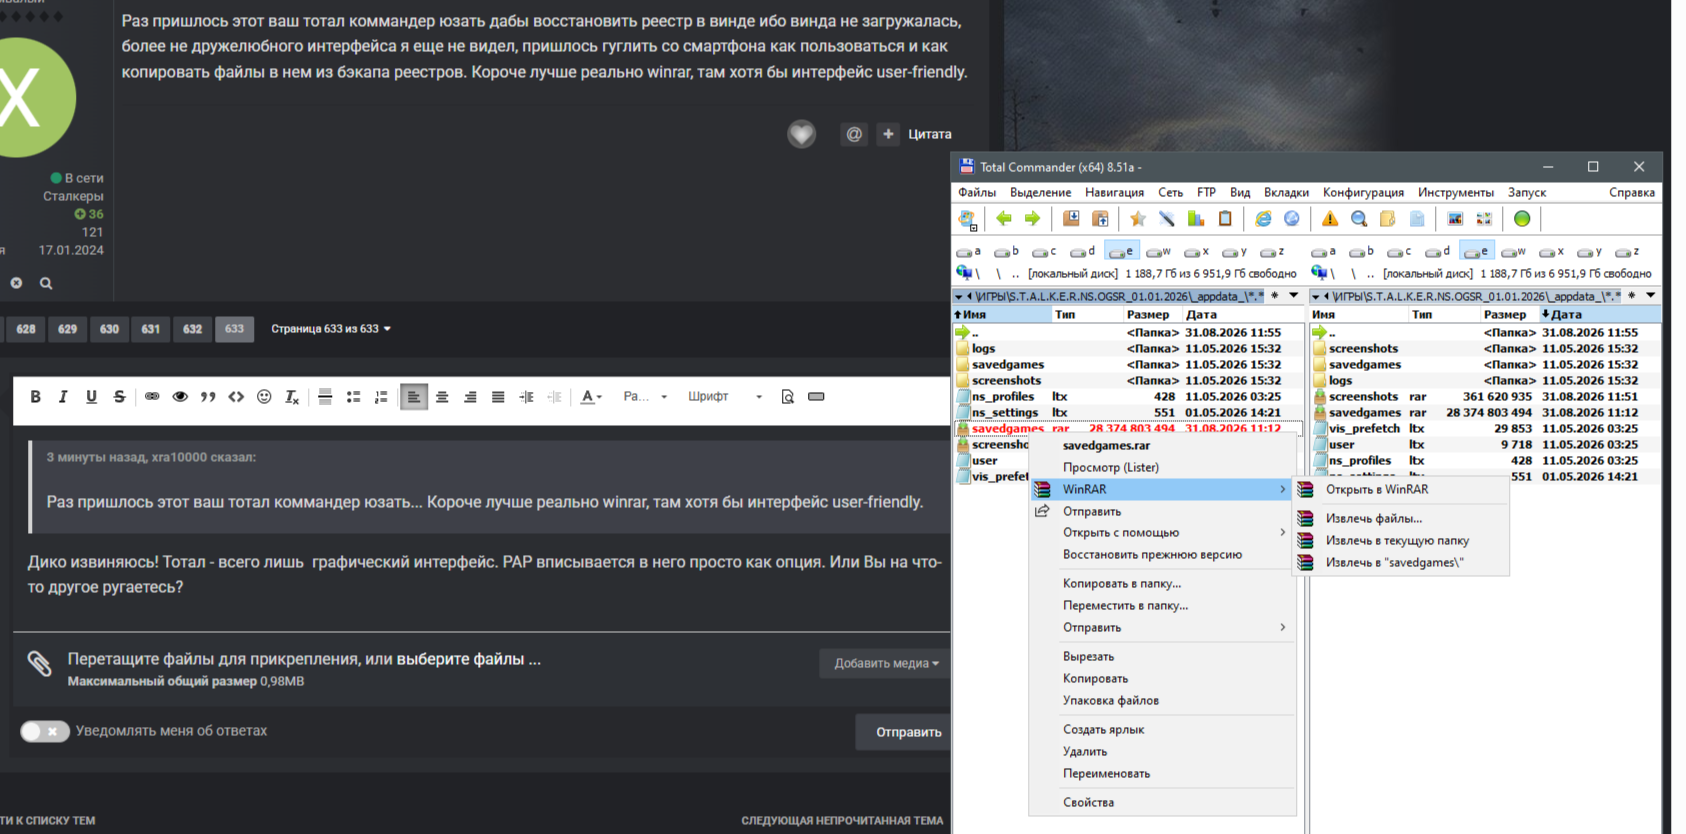The width and height of the screenshot is (1686, 834).
Task: Click the green Back arrow in Total Commander toolbar
Action: pyautogui.click(x=1004, y=219)
